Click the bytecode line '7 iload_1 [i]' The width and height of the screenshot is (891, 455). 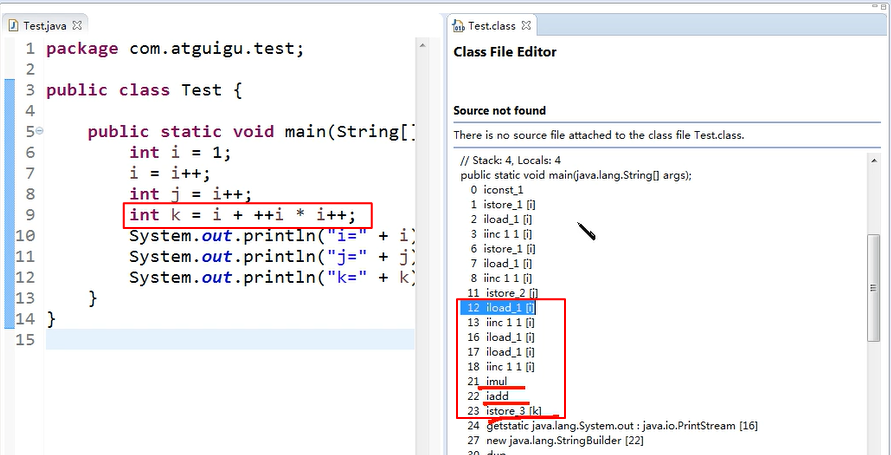tap(501, 264)
